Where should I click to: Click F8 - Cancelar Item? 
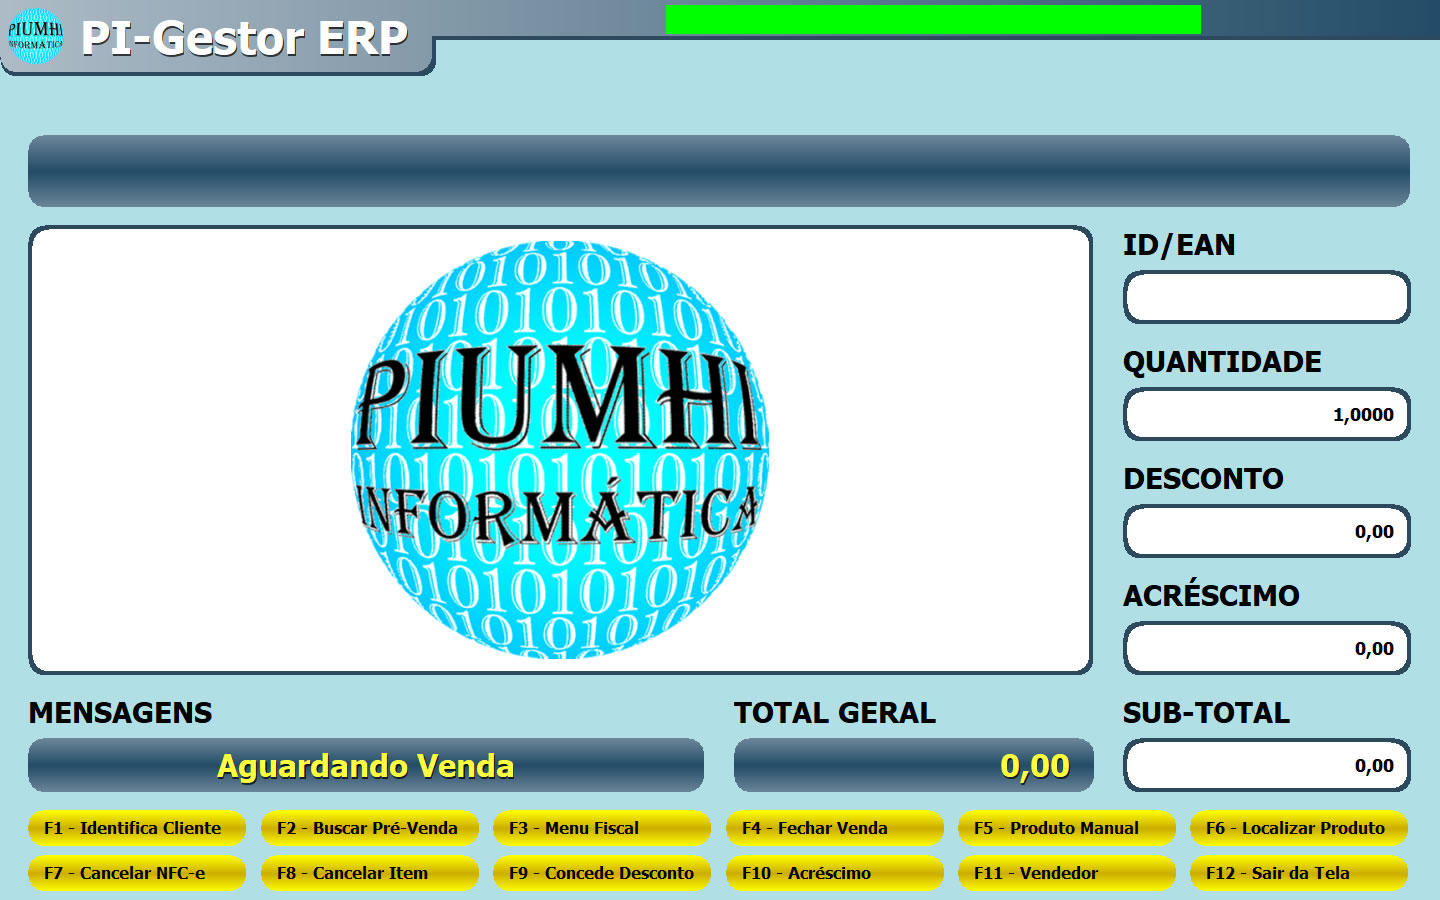pyautogui.click(x=370, y=873)
